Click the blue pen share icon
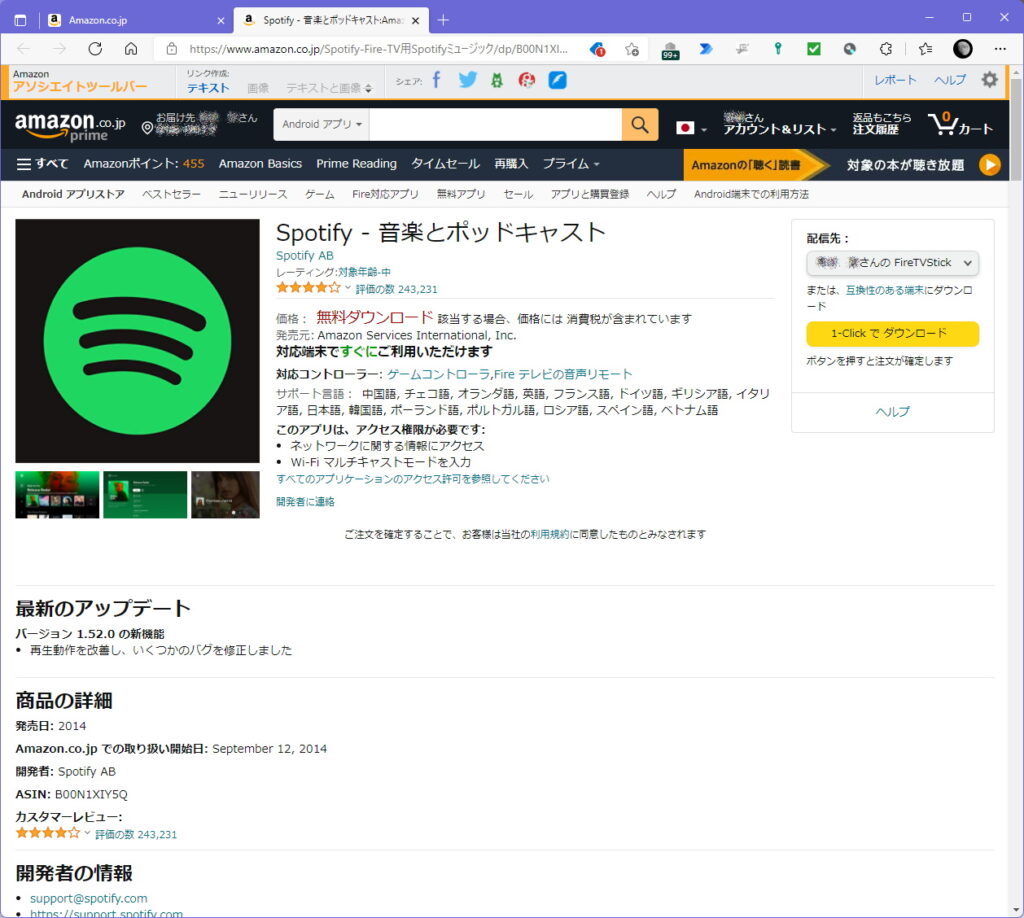The image size is (1024, 918). (x=557, y=80)
